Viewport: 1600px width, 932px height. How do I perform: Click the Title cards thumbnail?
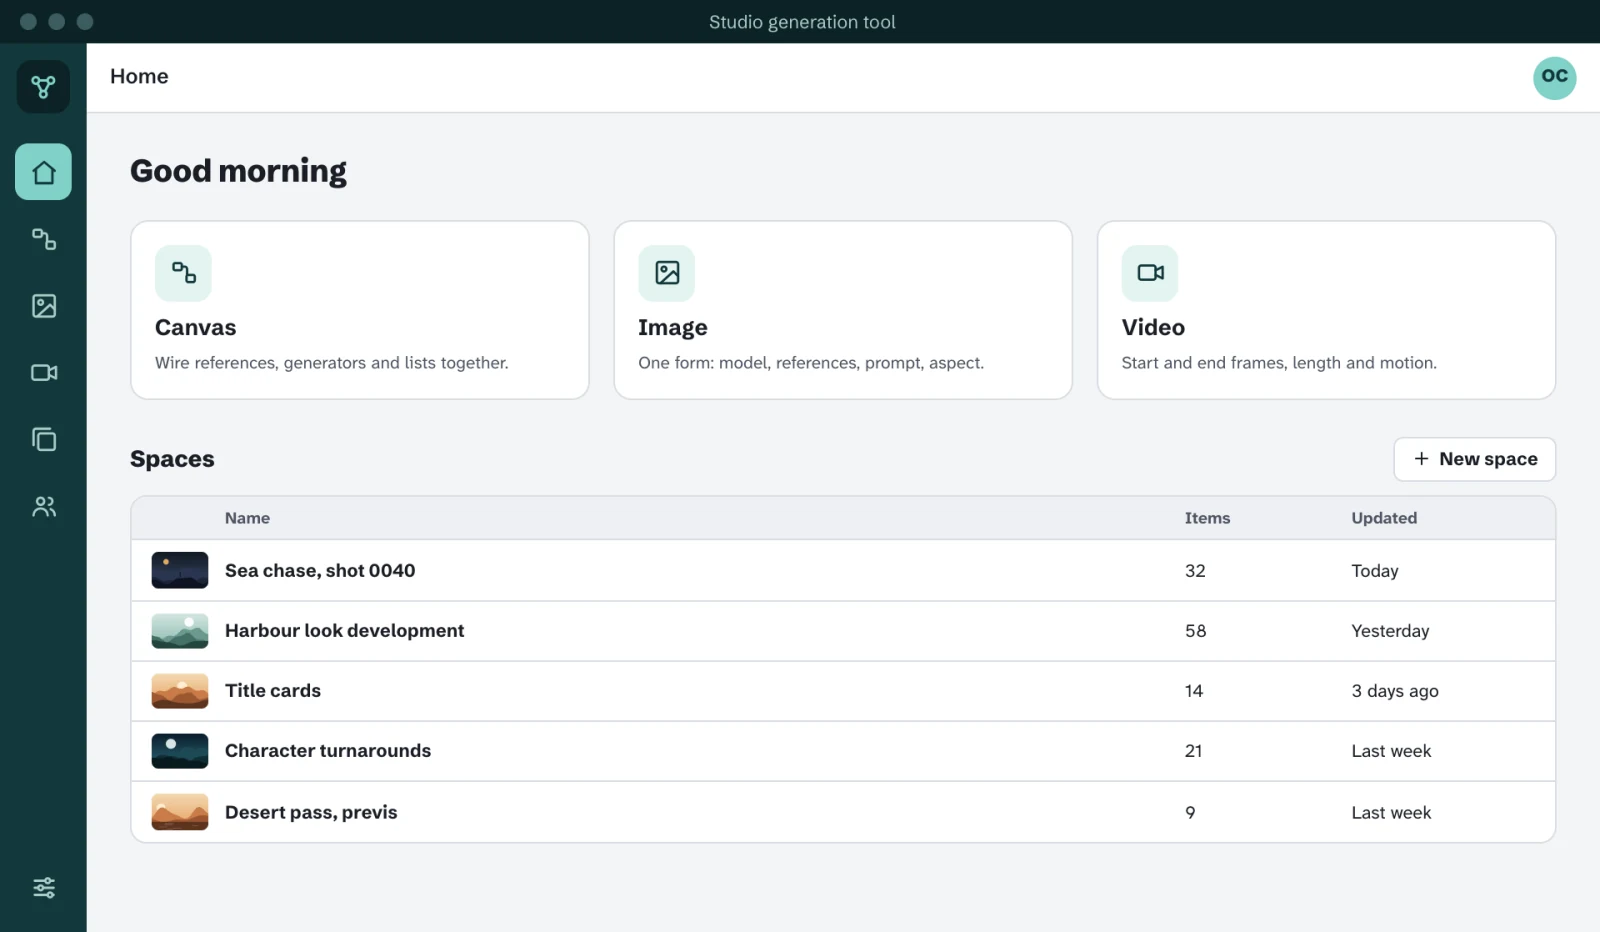point(180,691)
